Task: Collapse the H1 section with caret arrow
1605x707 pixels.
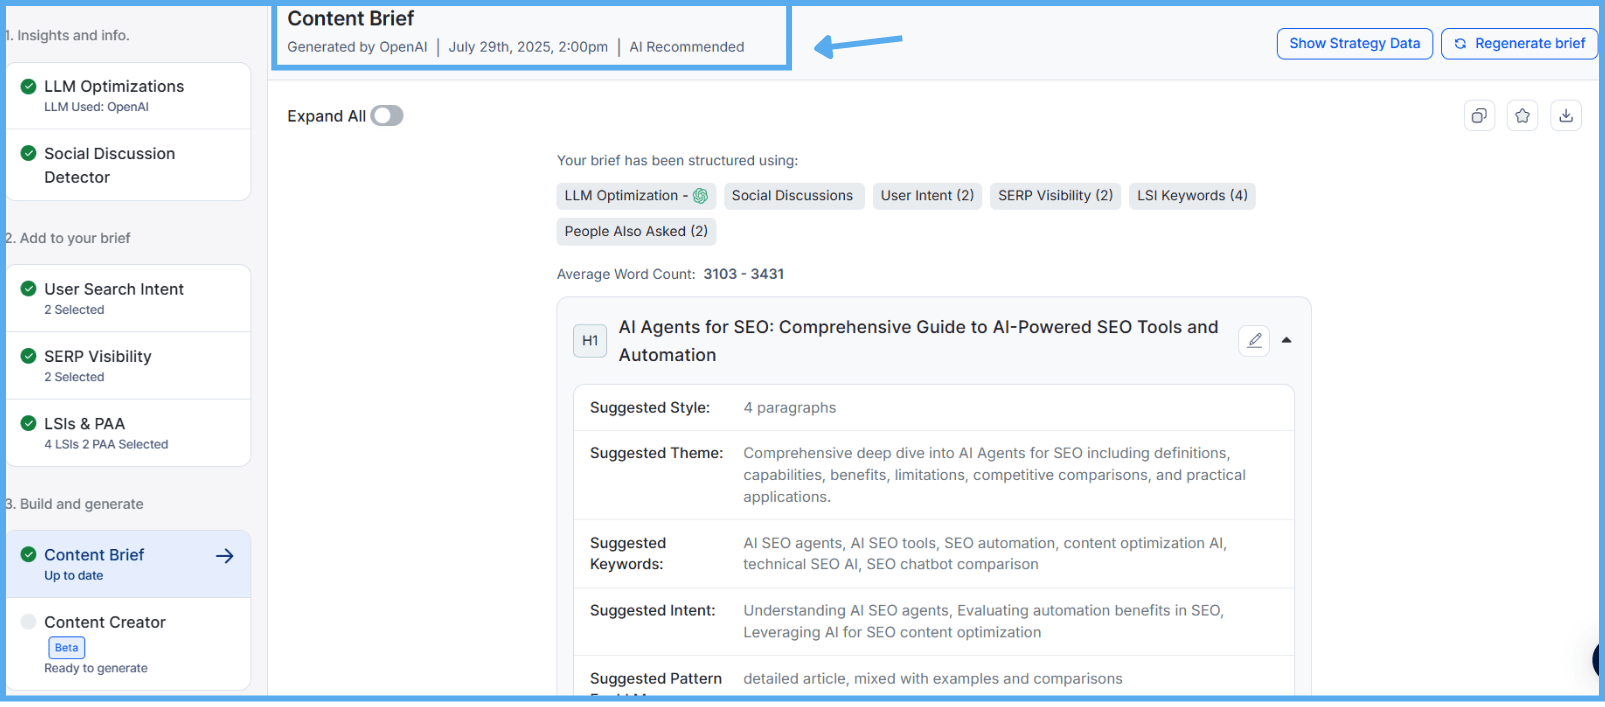Action: 1287,341
